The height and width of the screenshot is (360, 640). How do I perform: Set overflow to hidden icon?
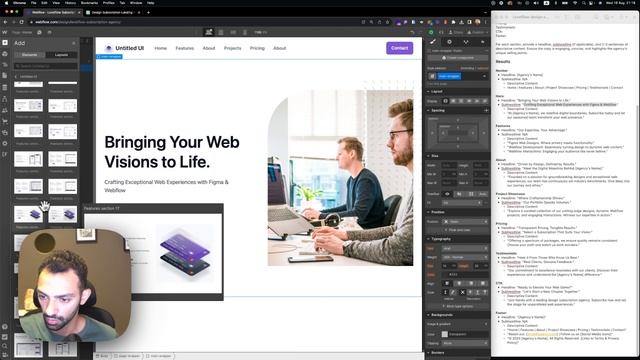(x=459, y=194)
